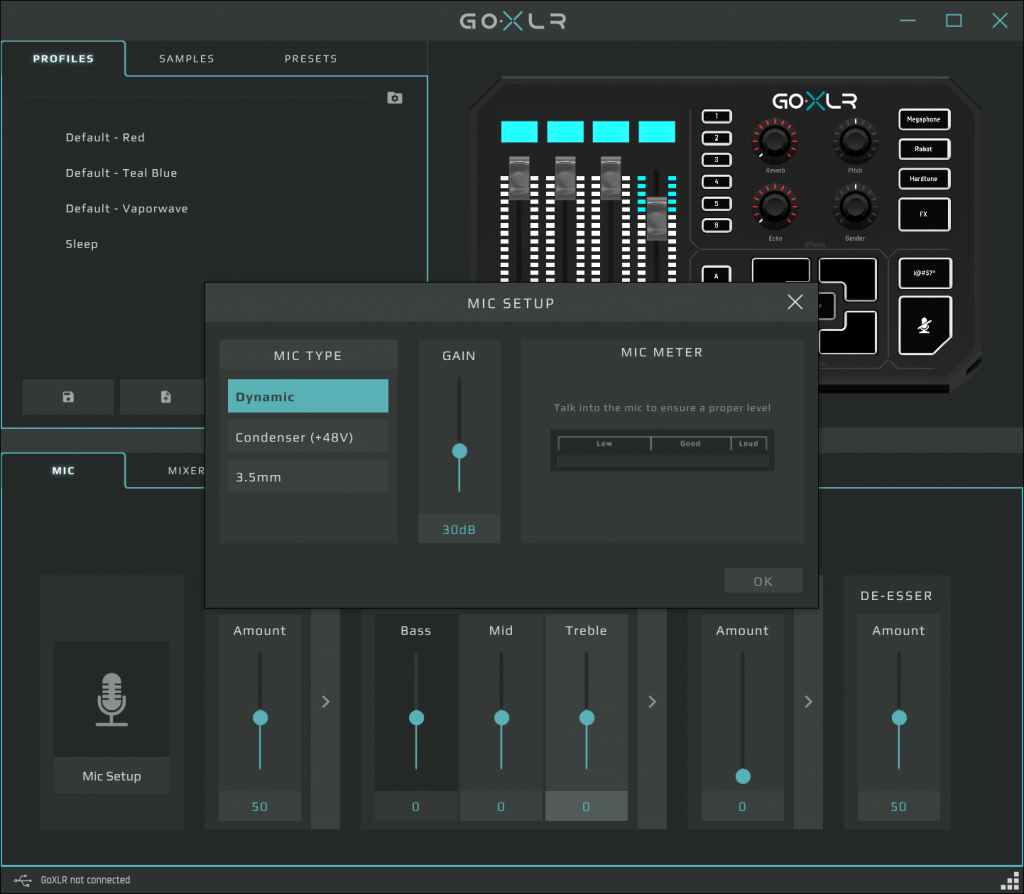Click the Echo knob on device

pyautogui.click(x=775, y=206)
